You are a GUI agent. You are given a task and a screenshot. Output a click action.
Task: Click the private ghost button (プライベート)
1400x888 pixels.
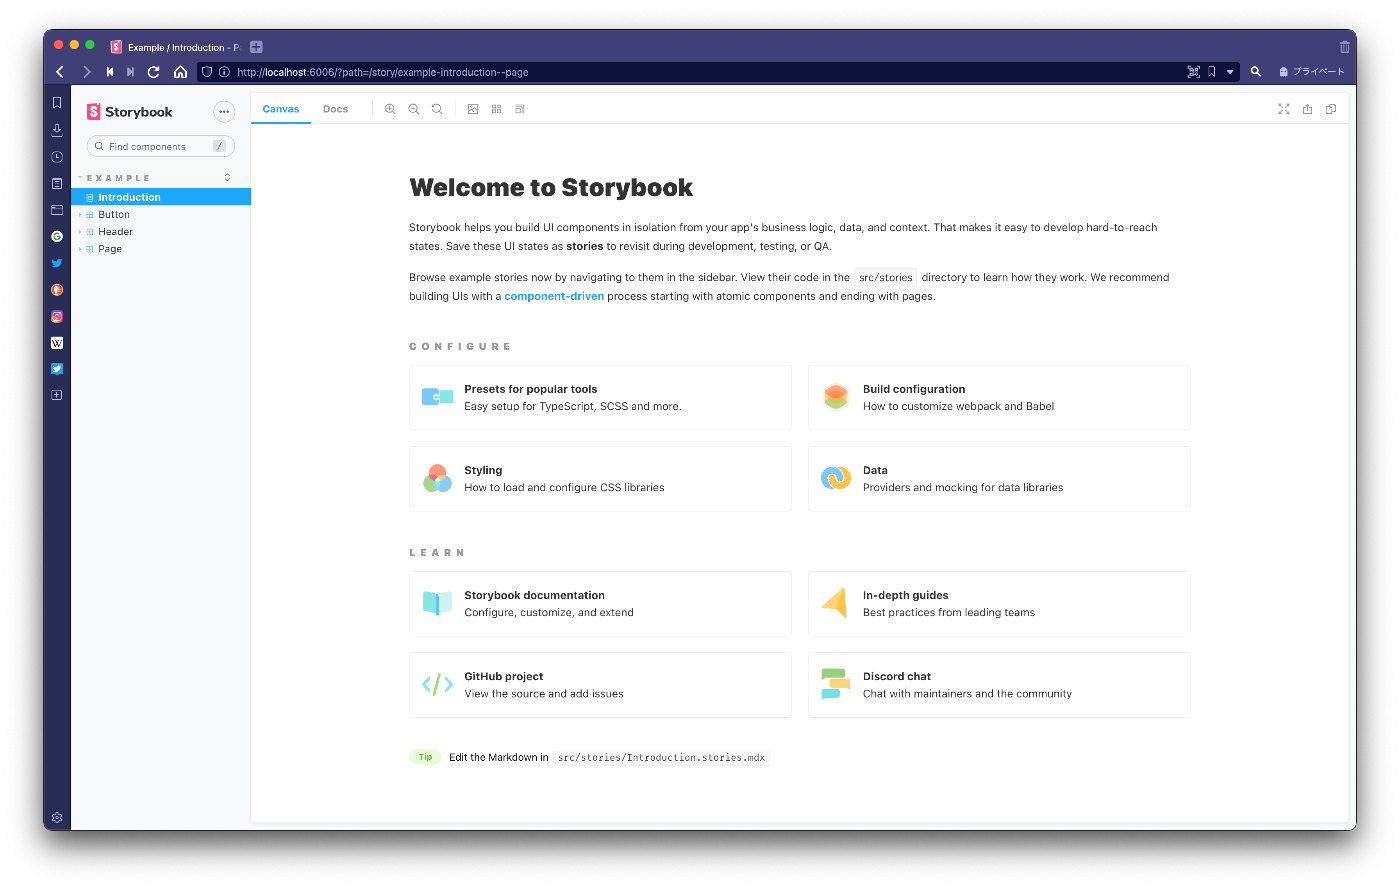point(1312,72)
